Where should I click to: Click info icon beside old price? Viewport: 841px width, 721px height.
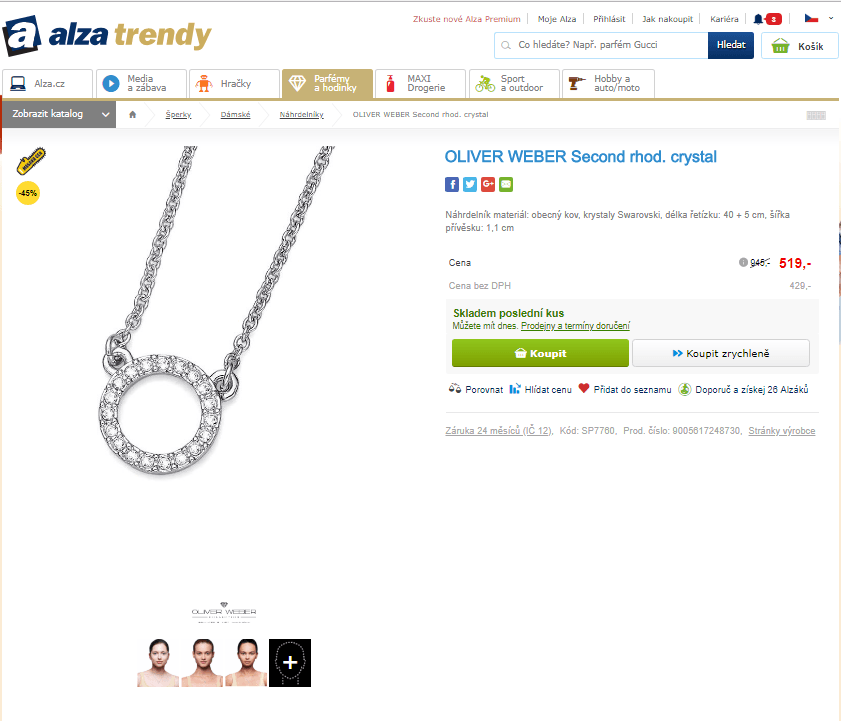pos(743,262)
